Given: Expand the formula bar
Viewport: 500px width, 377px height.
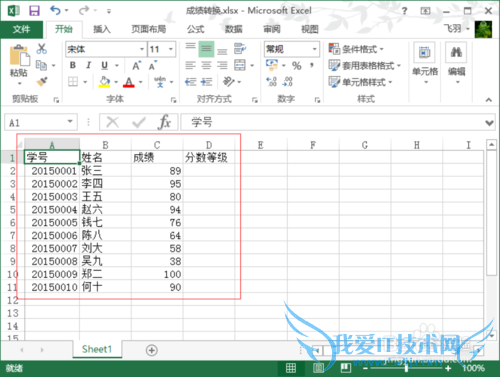Looking at the screenshot, I should tap(489, 123).
